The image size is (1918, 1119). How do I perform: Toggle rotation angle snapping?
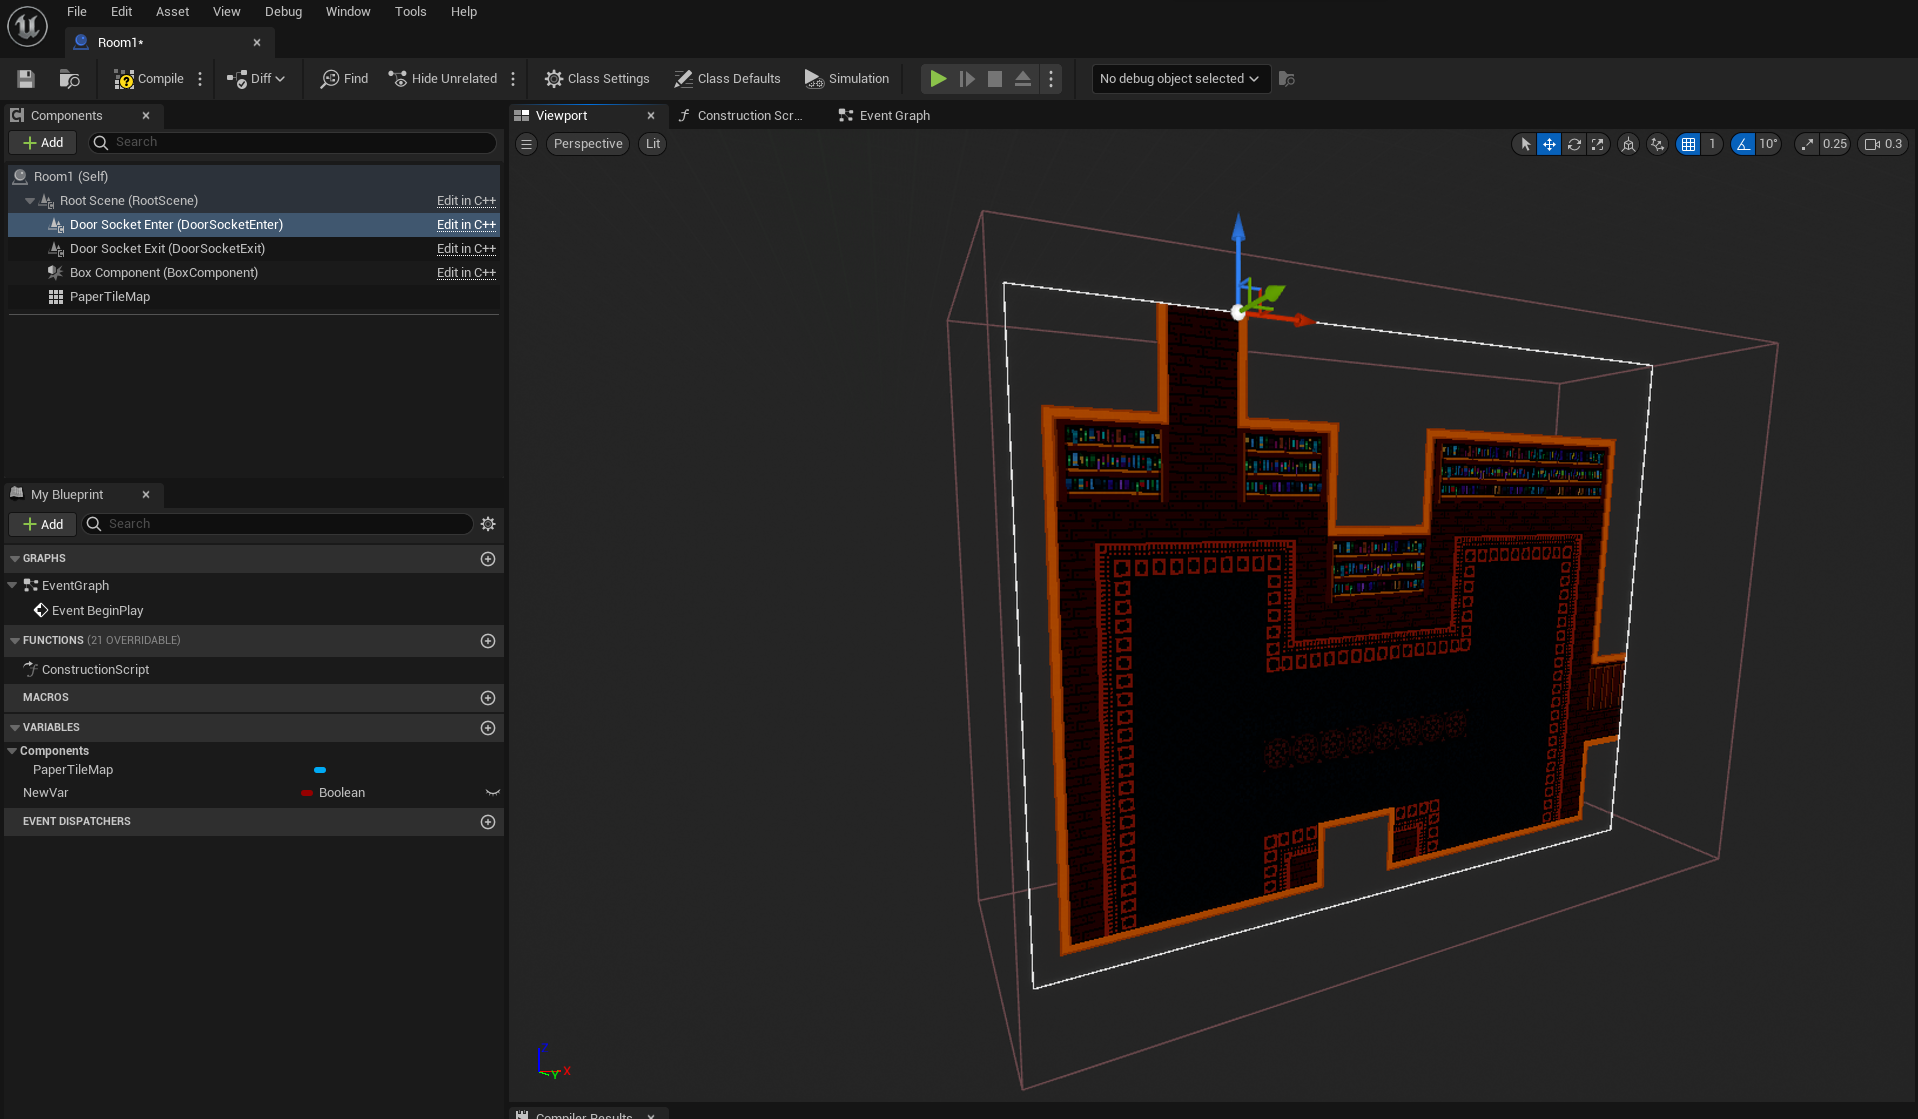[x=1743, y=144]
